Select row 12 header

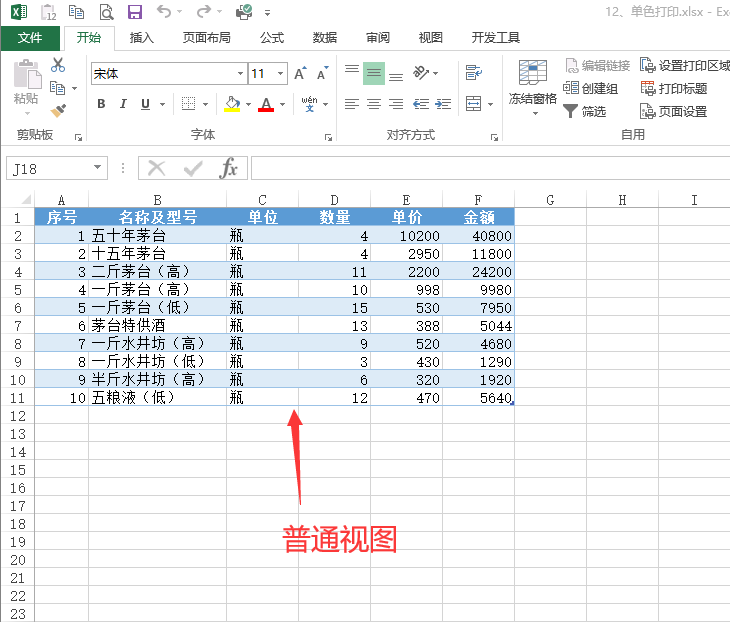[x=18, y=416]
